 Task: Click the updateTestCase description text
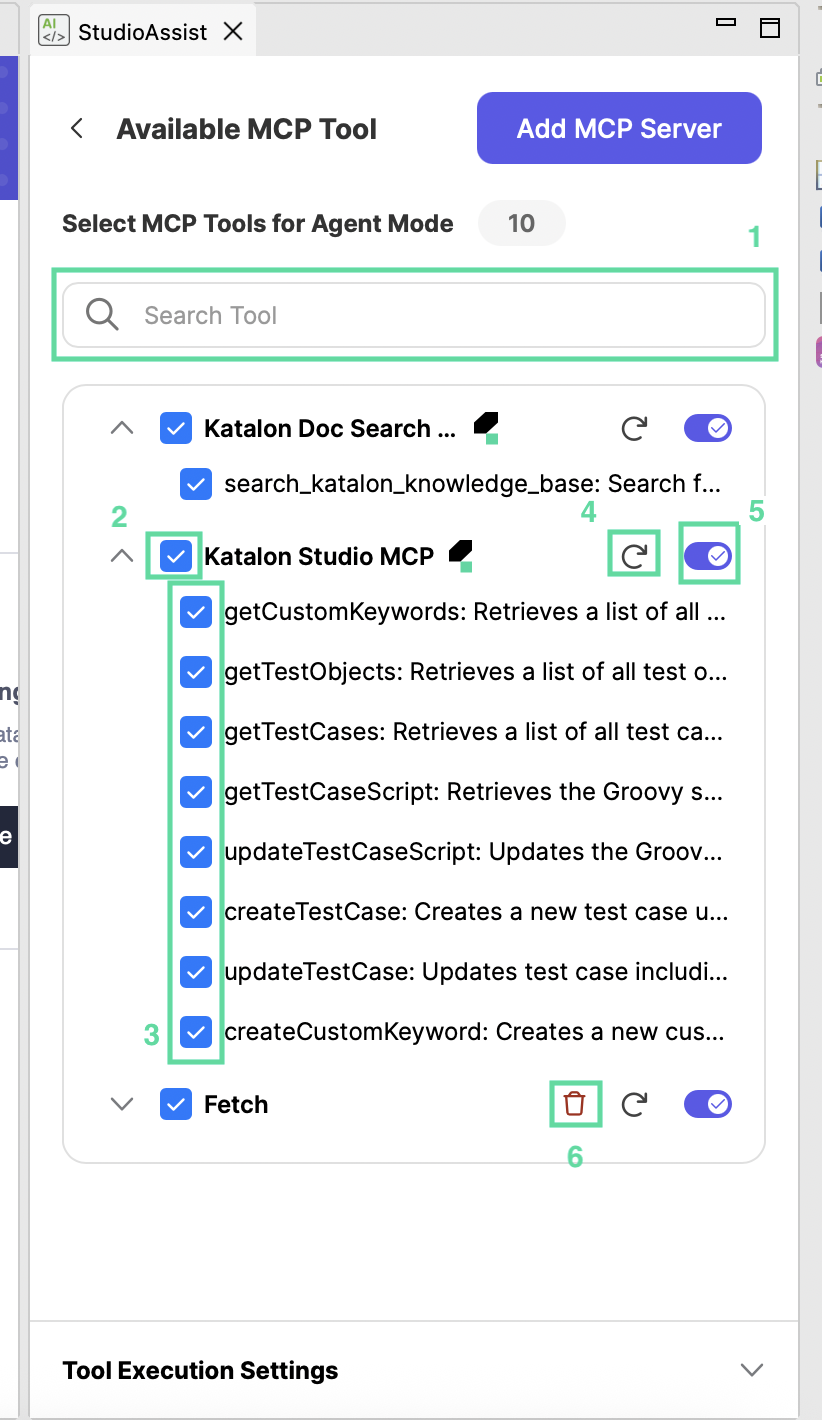coord(475,972)
